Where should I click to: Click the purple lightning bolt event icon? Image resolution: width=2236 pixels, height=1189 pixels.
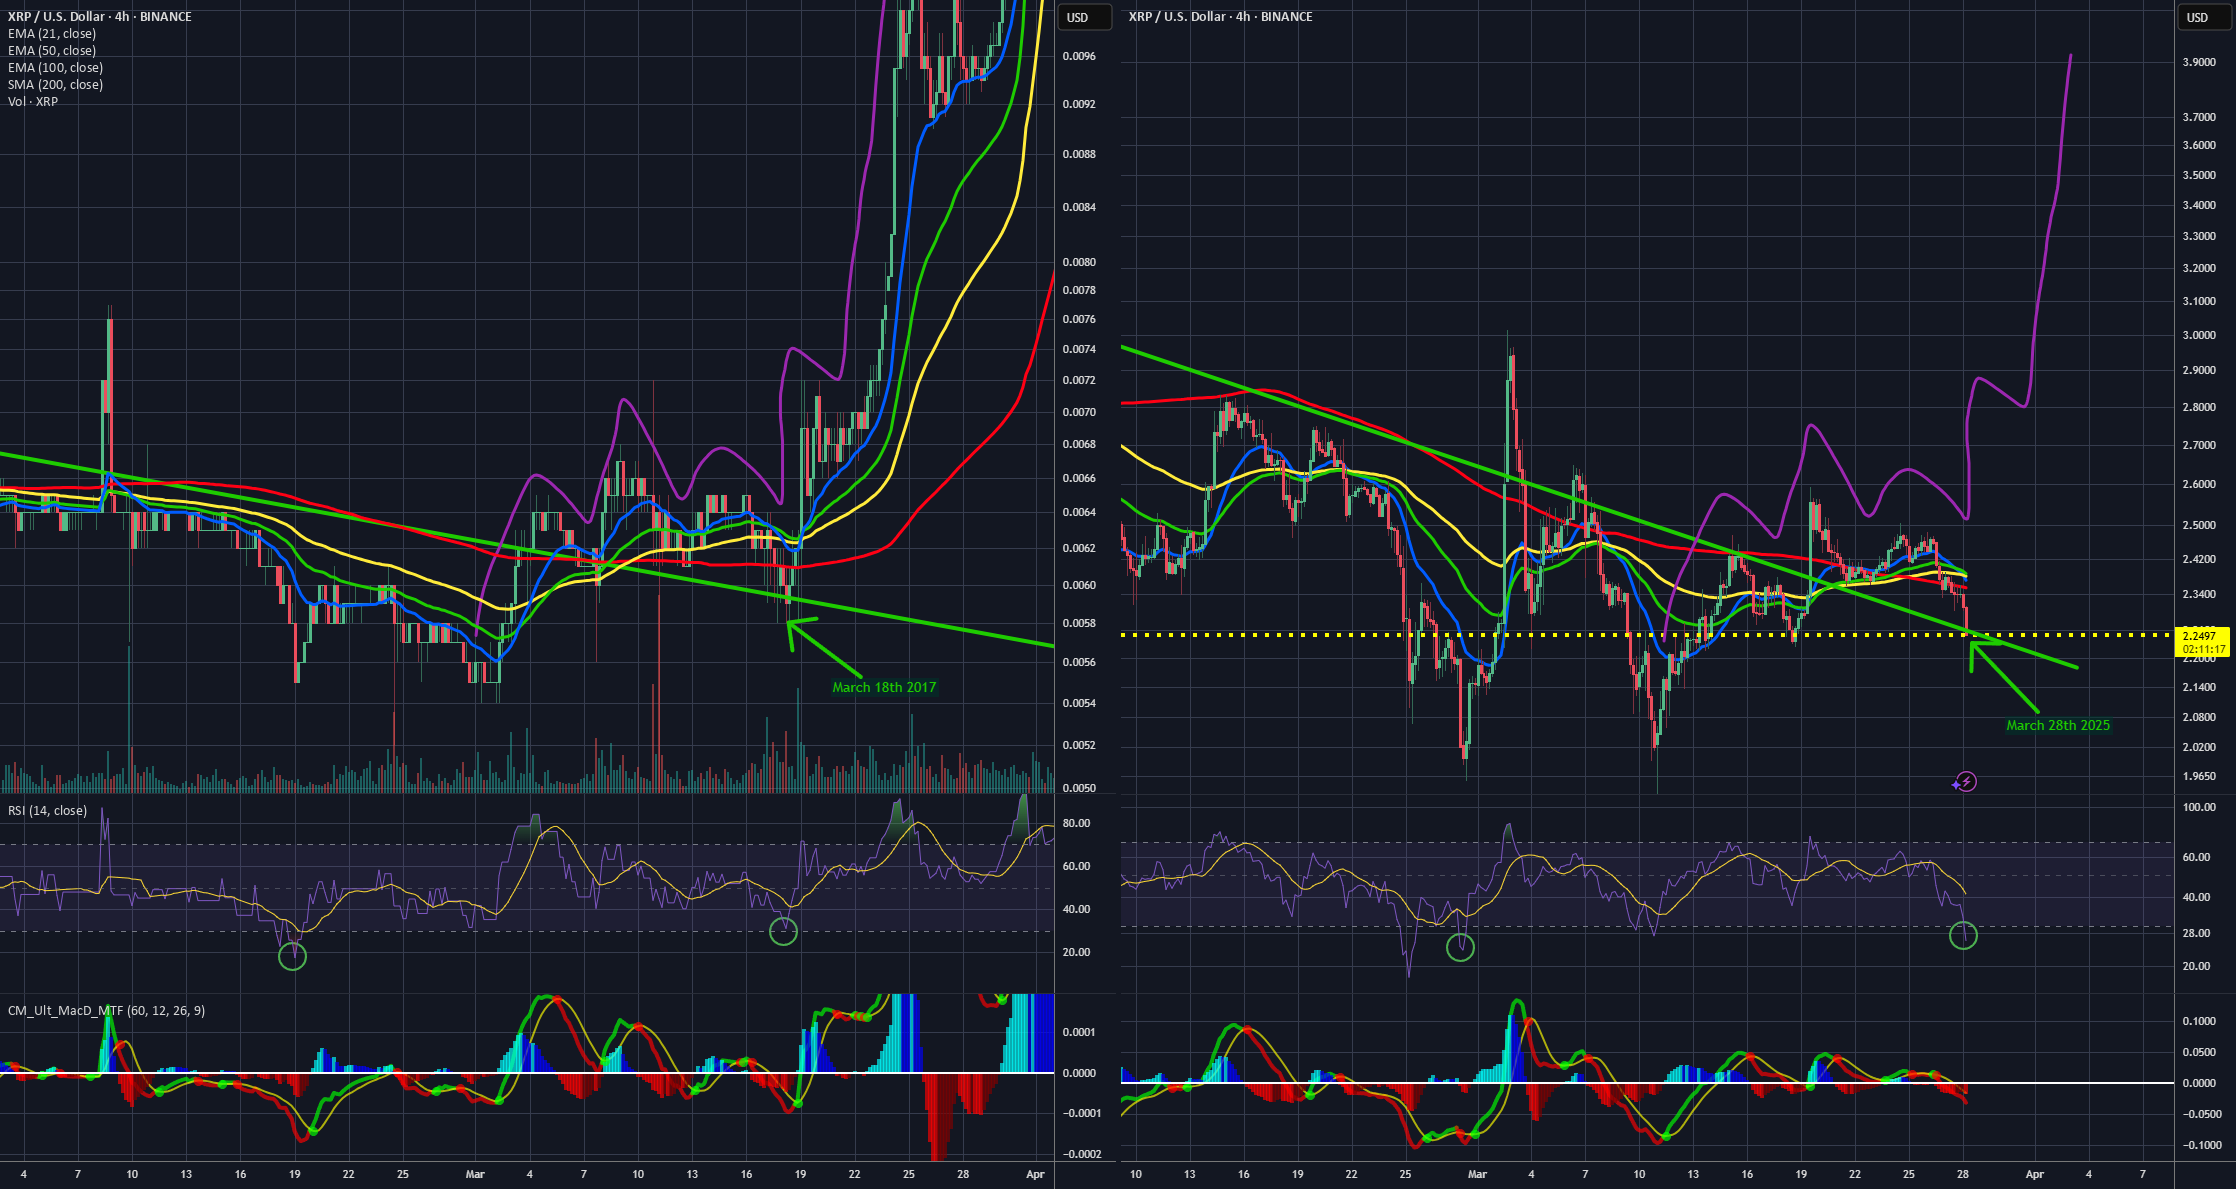click(1965, 782)
